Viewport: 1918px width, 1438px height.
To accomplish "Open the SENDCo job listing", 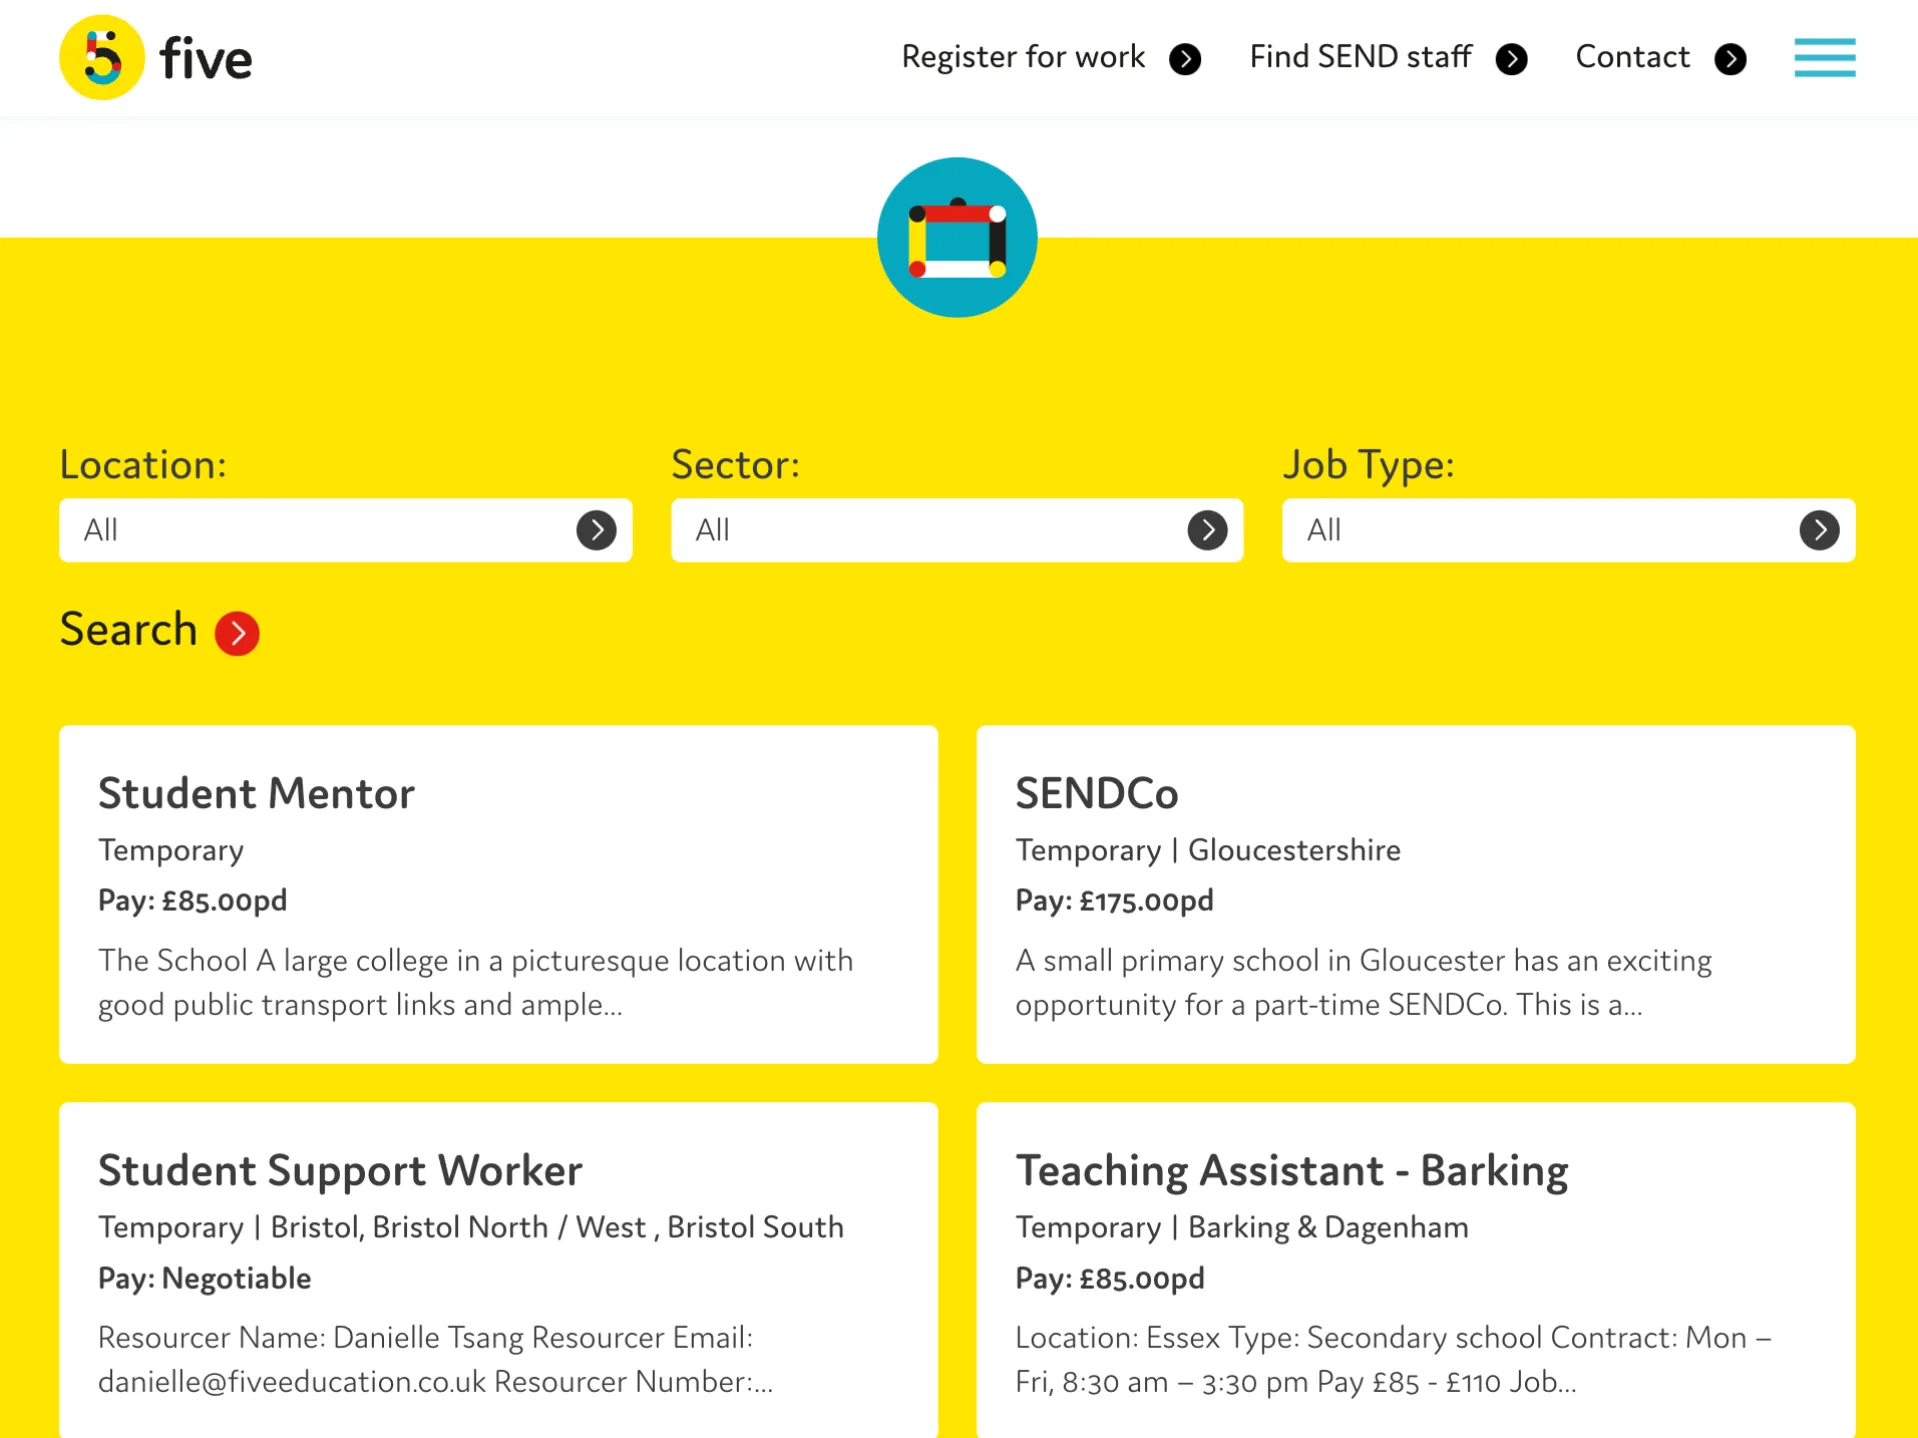I will pyautogui.click(x=1096, y=793).
